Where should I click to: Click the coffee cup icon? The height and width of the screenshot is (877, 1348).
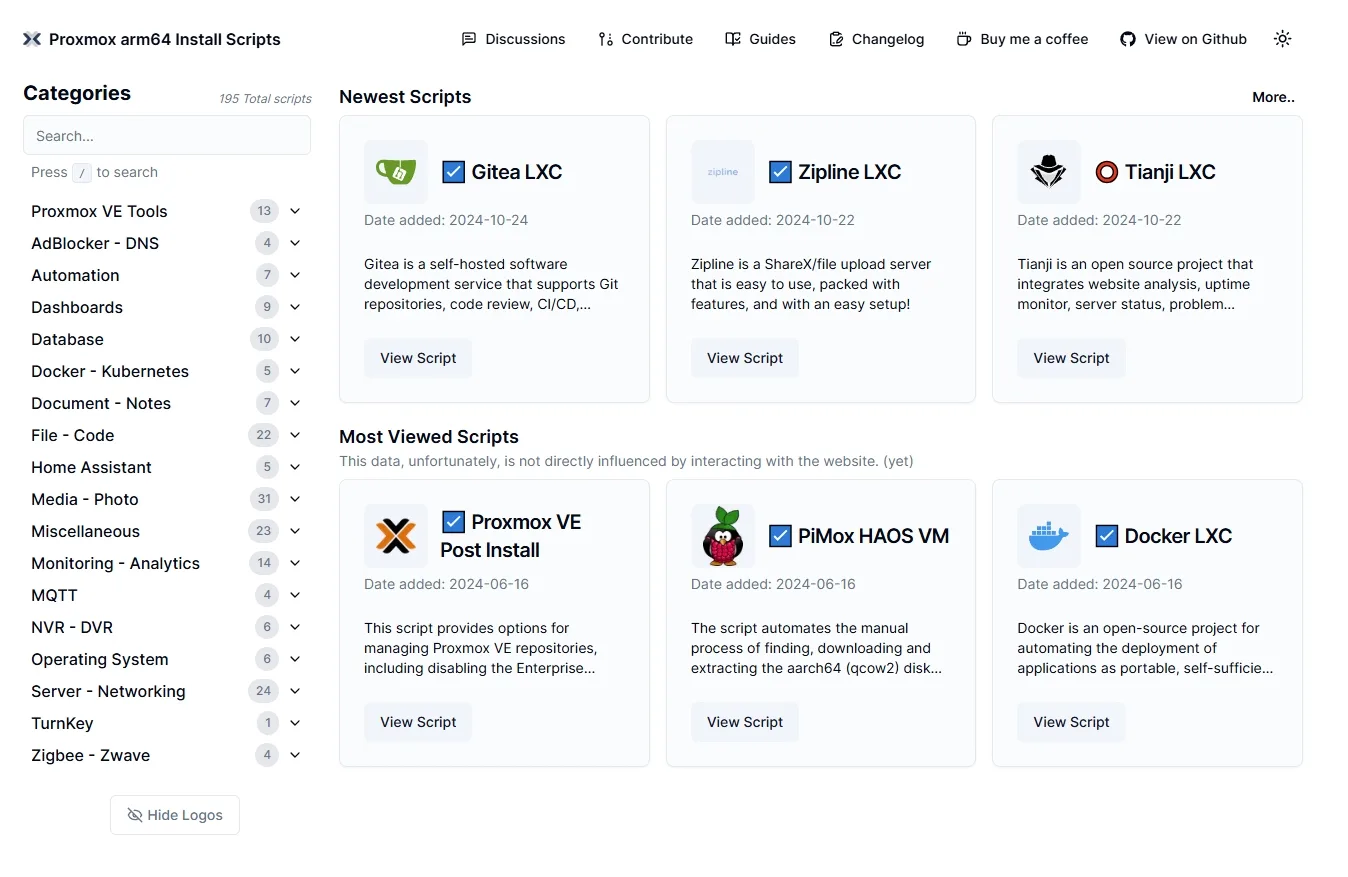(x=964, y=39)
